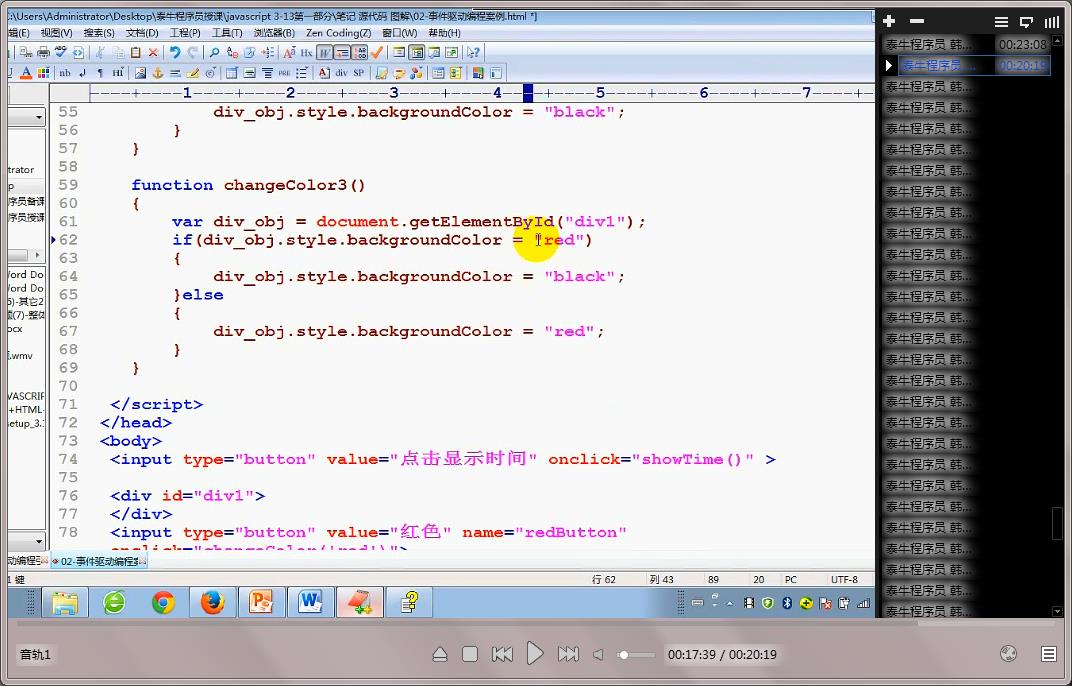Image resolution: width=1072 pixels, height=686 pixels.
Task: Open the list tag dropdown icon
Action: pos(302,72)
